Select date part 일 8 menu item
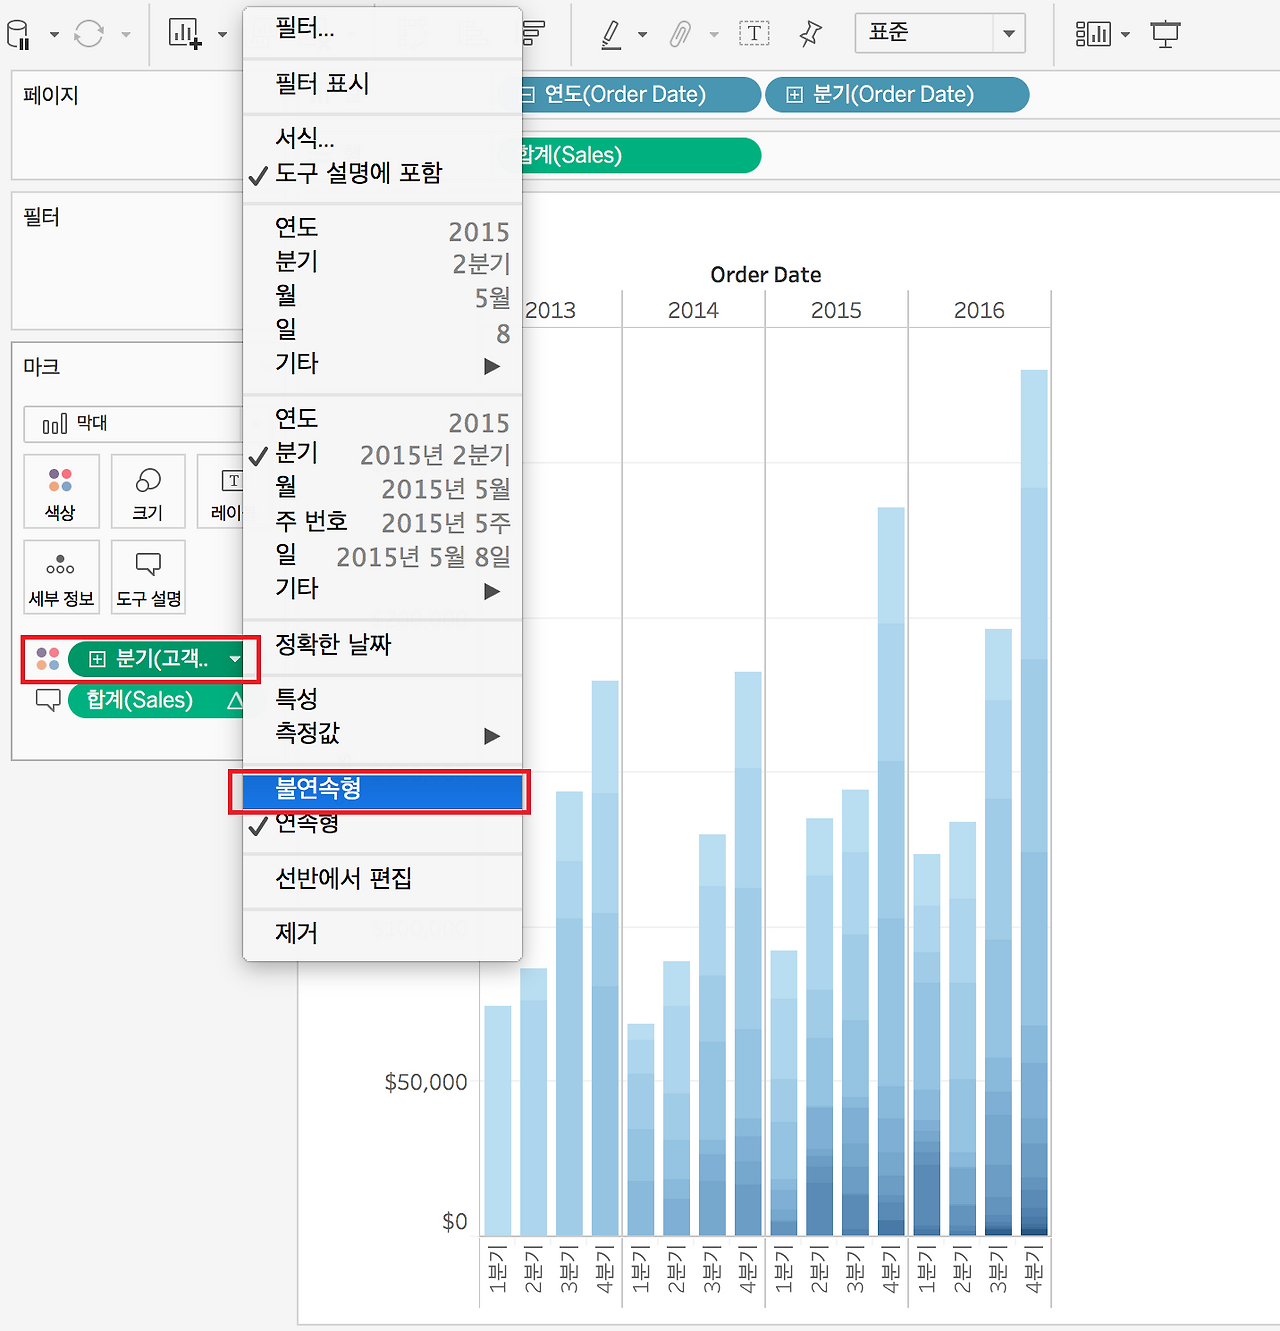 [x=382, y=330]
